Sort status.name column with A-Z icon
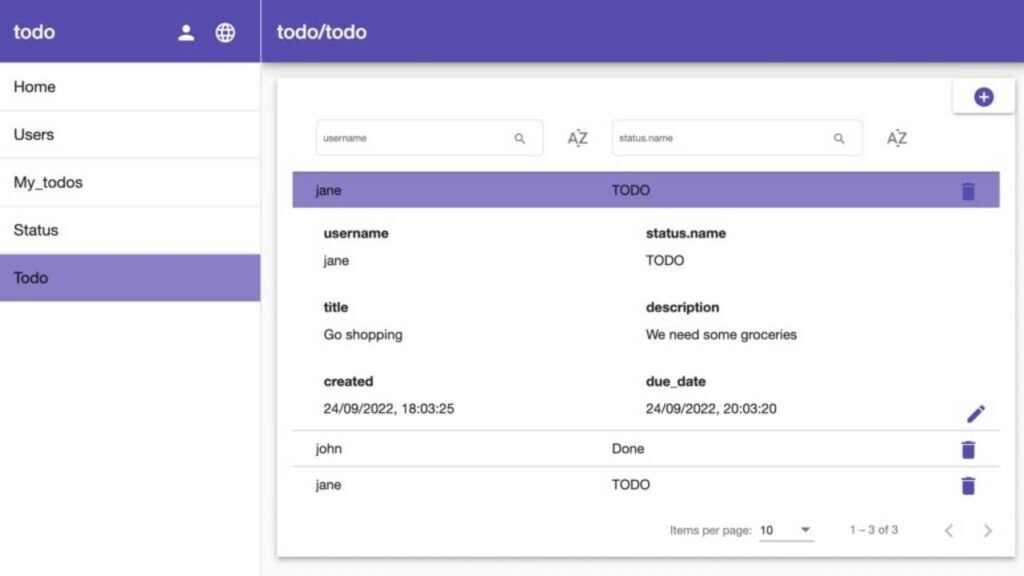 pos(897,138)
